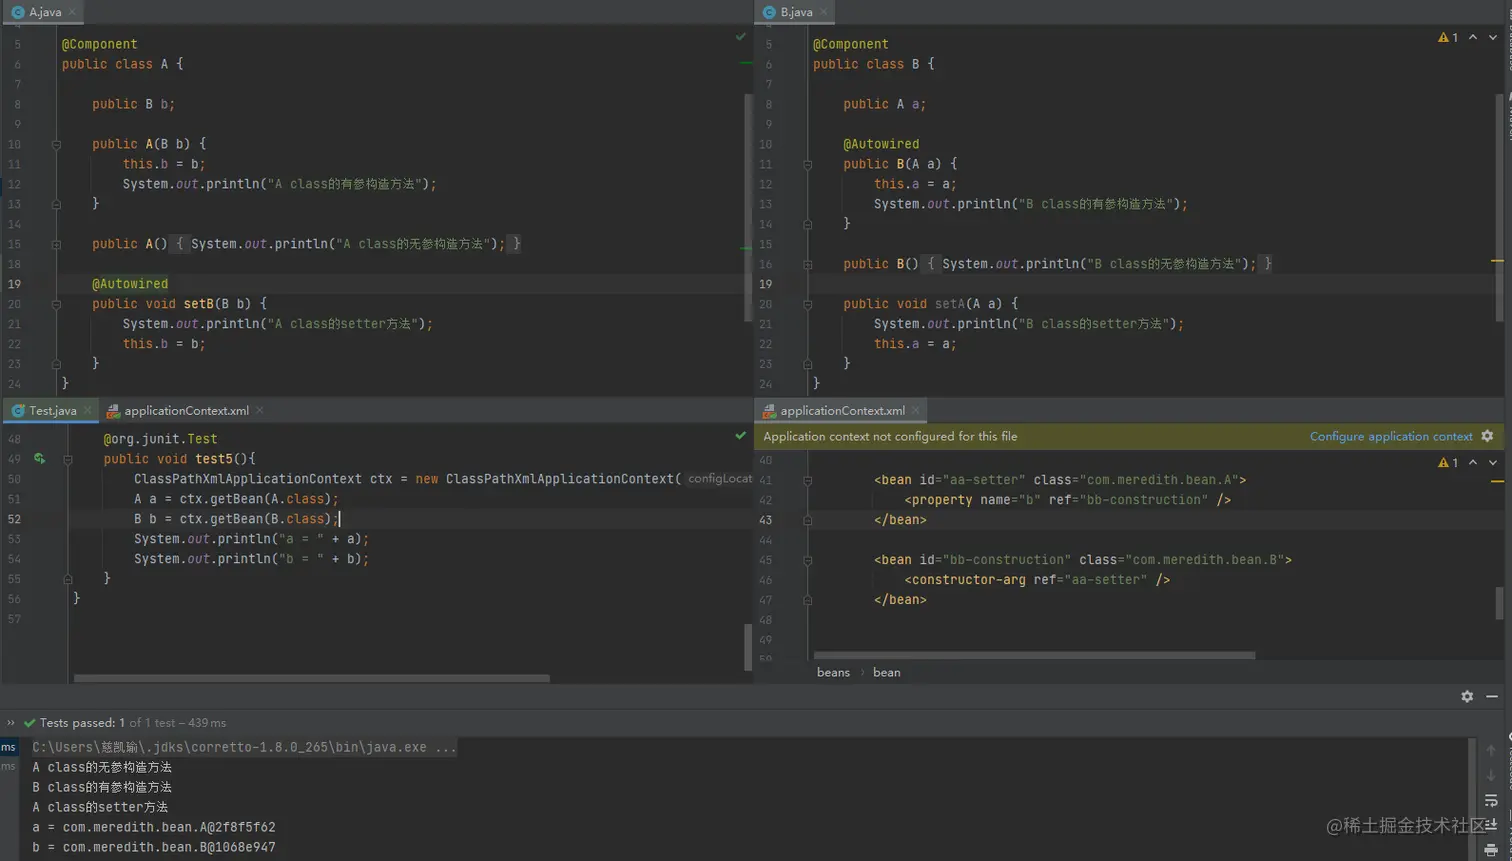Viewport: 1512px width, 861px height.
Task: Click the gear icon in the application context banner
Action: (1487, 436)
